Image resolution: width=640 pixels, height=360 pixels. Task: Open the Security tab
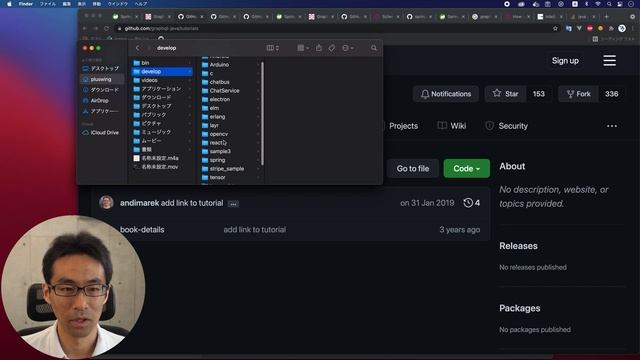tap(507, 126)
